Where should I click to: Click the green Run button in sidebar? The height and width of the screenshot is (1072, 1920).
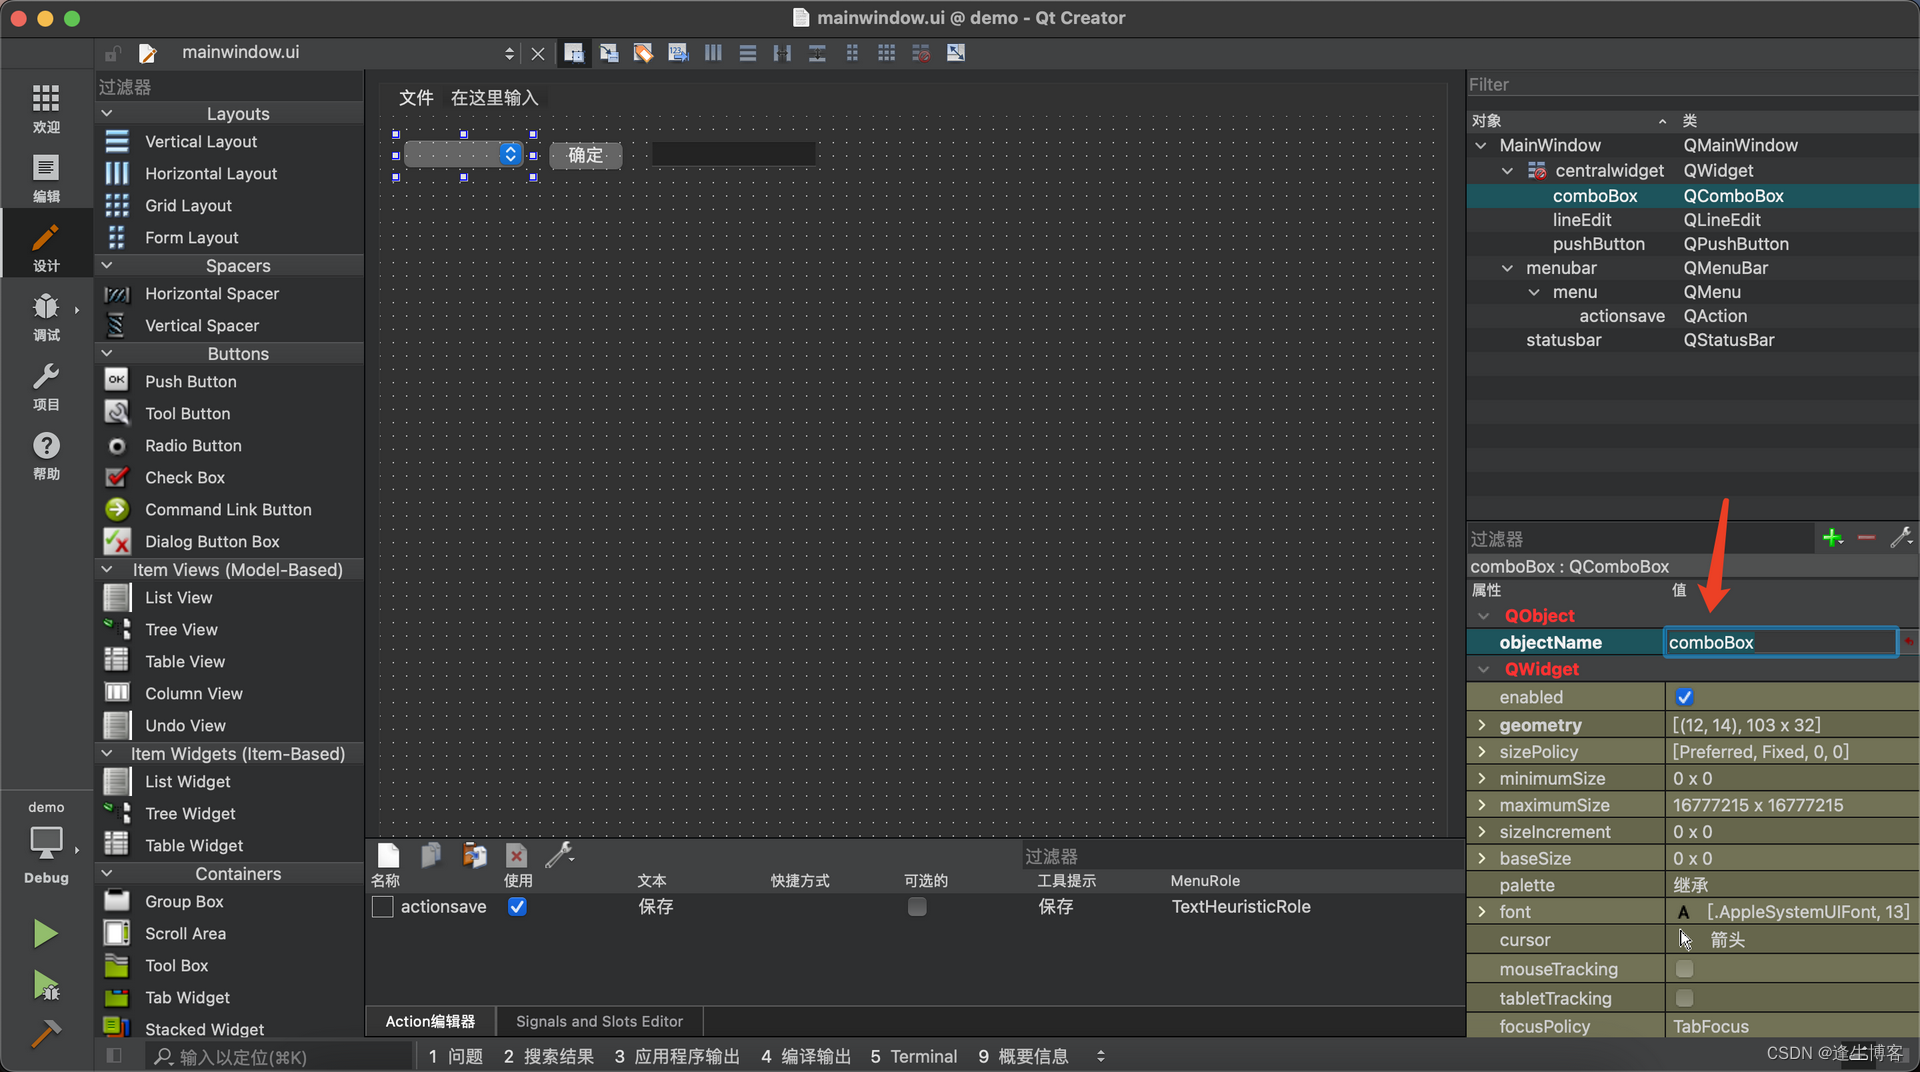(45, 933)
